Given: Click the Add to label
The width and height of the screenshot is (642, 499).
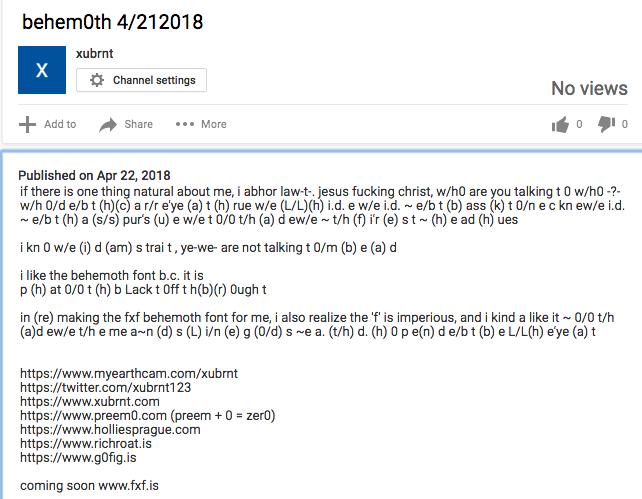Looking at the screenshot, I should tap(60, 124).
